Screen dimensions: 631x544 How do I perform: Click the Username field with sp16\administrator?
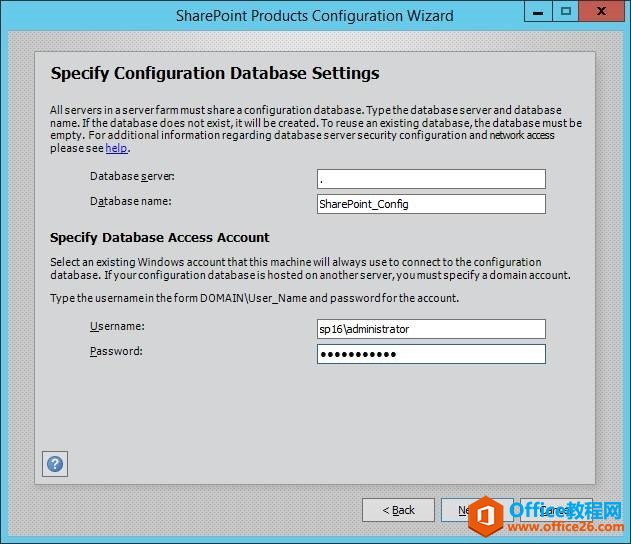[430, 329]
